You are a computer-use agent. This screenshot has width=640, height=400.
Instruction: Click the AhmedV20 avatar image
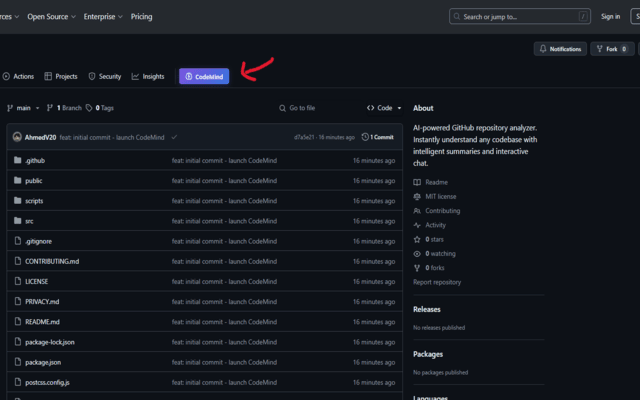tap(17, 137)
